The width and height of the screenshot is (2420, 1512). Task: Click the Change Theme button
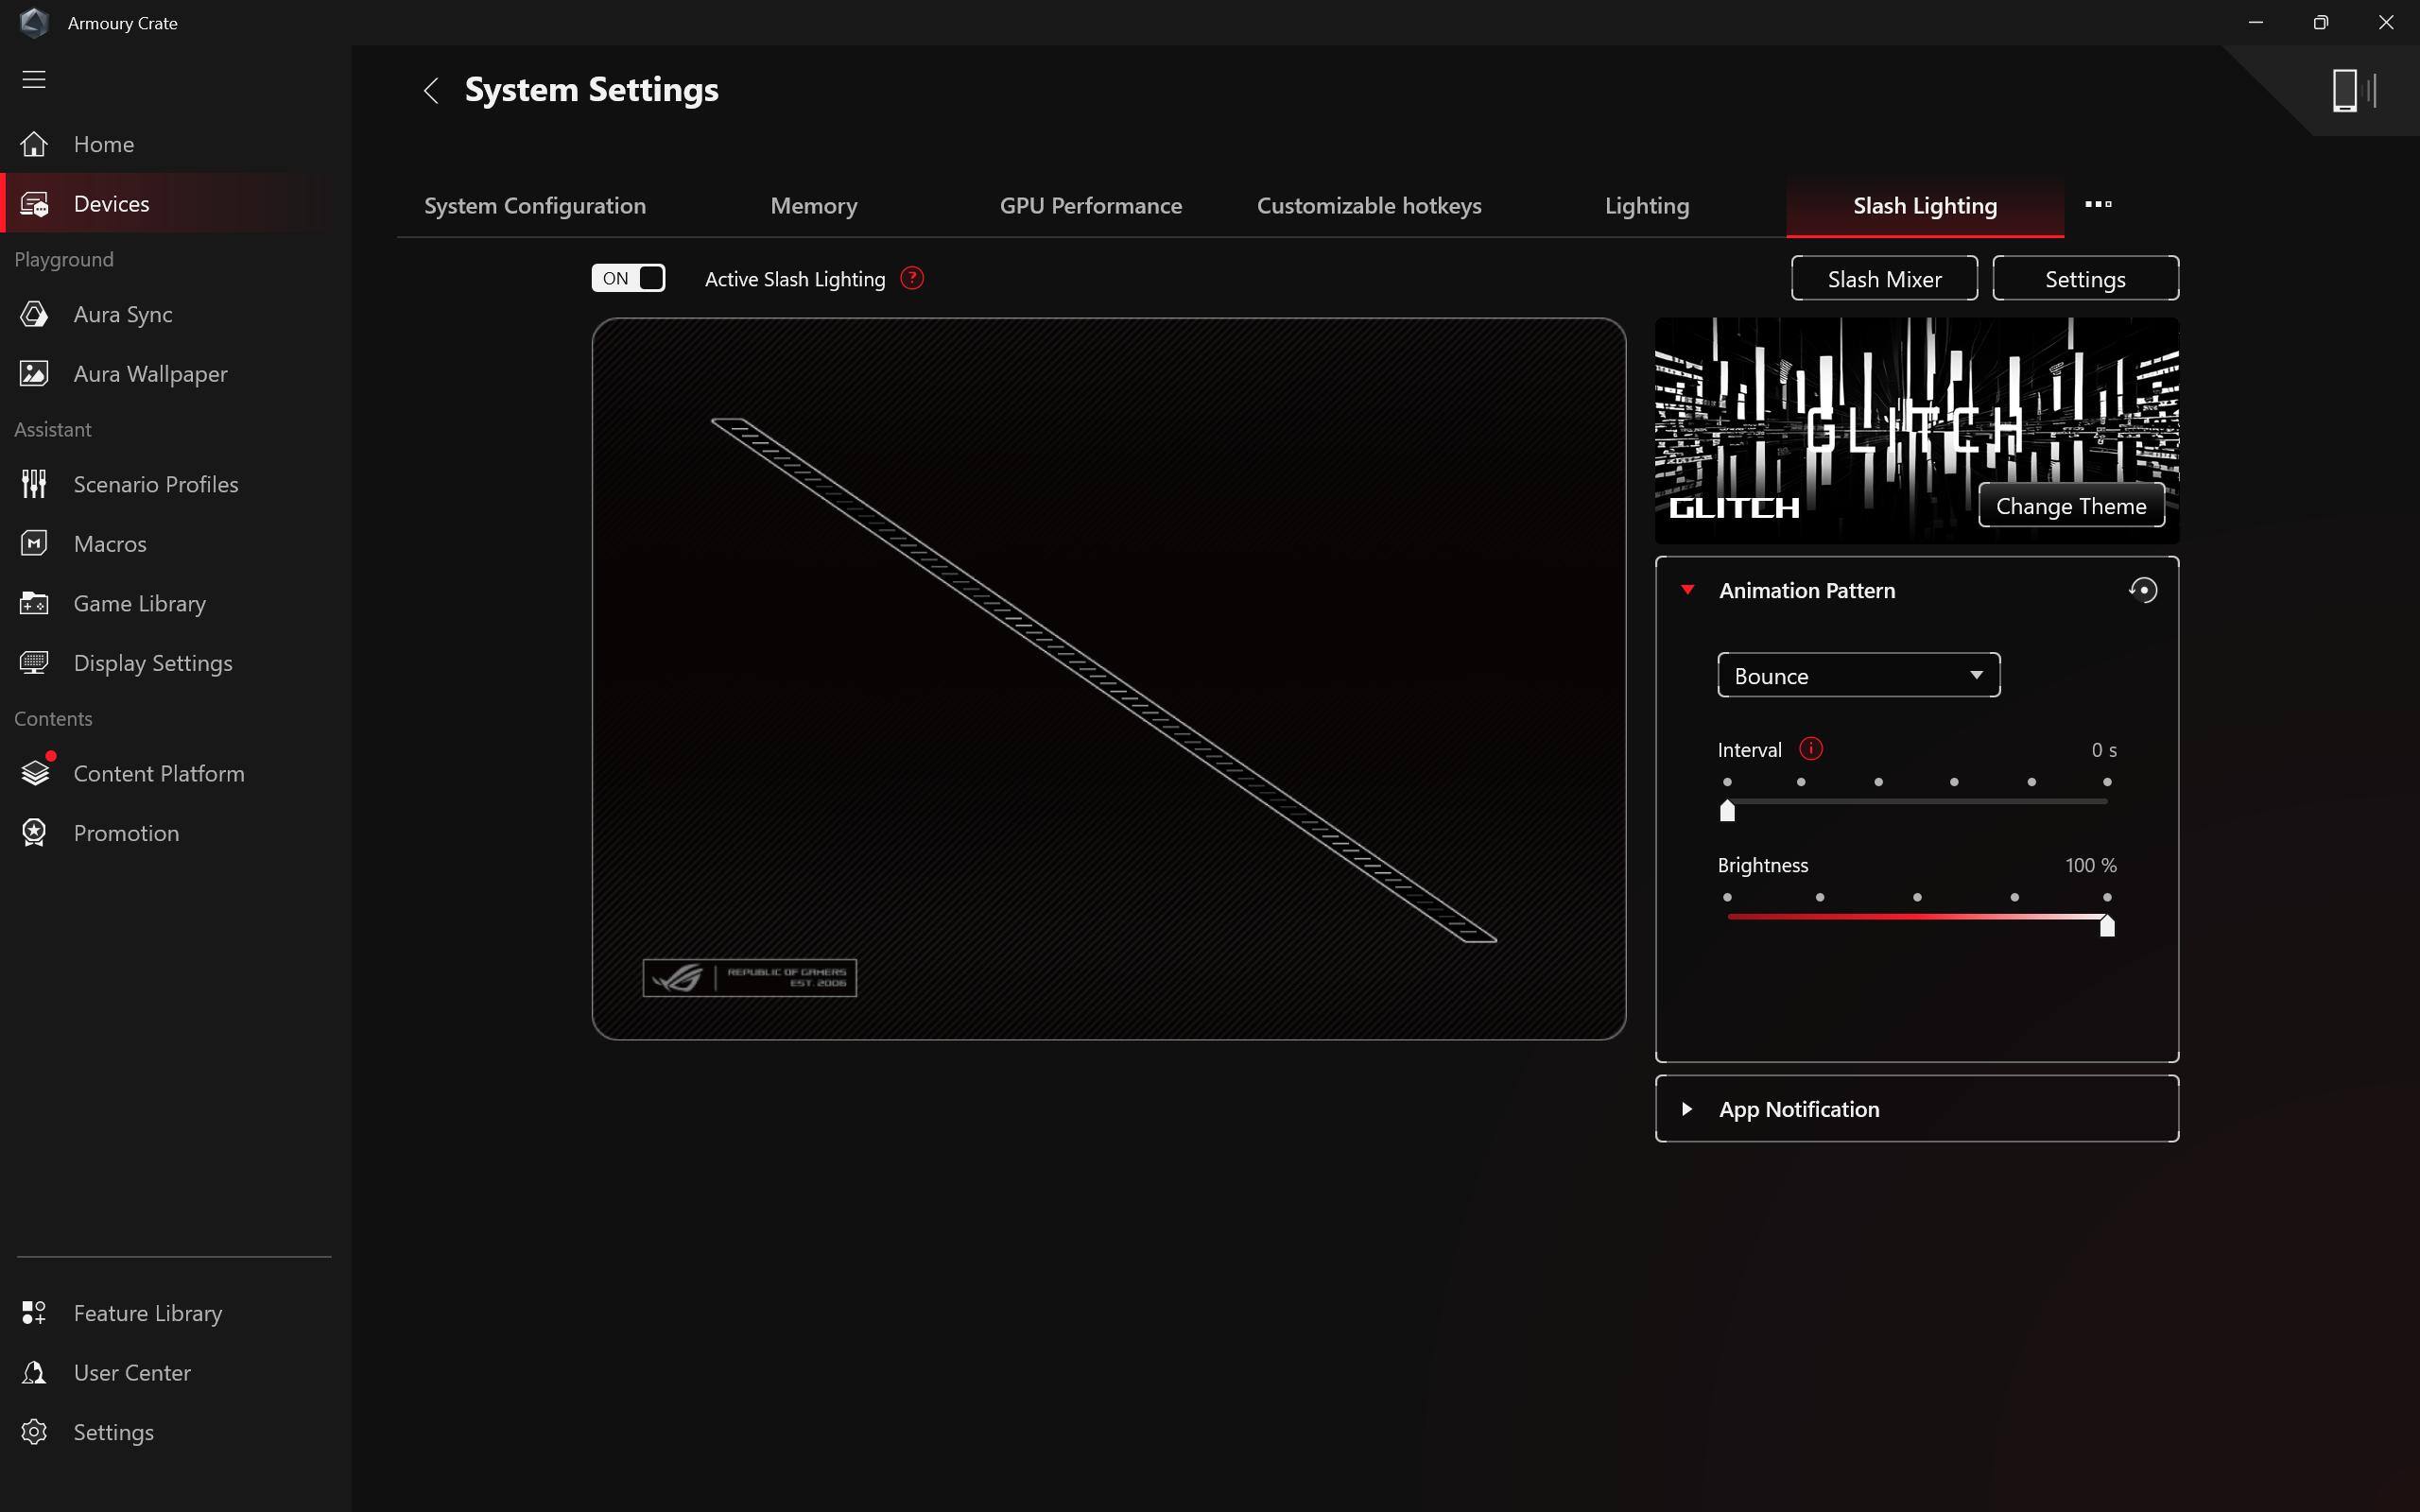(2071, 506)
